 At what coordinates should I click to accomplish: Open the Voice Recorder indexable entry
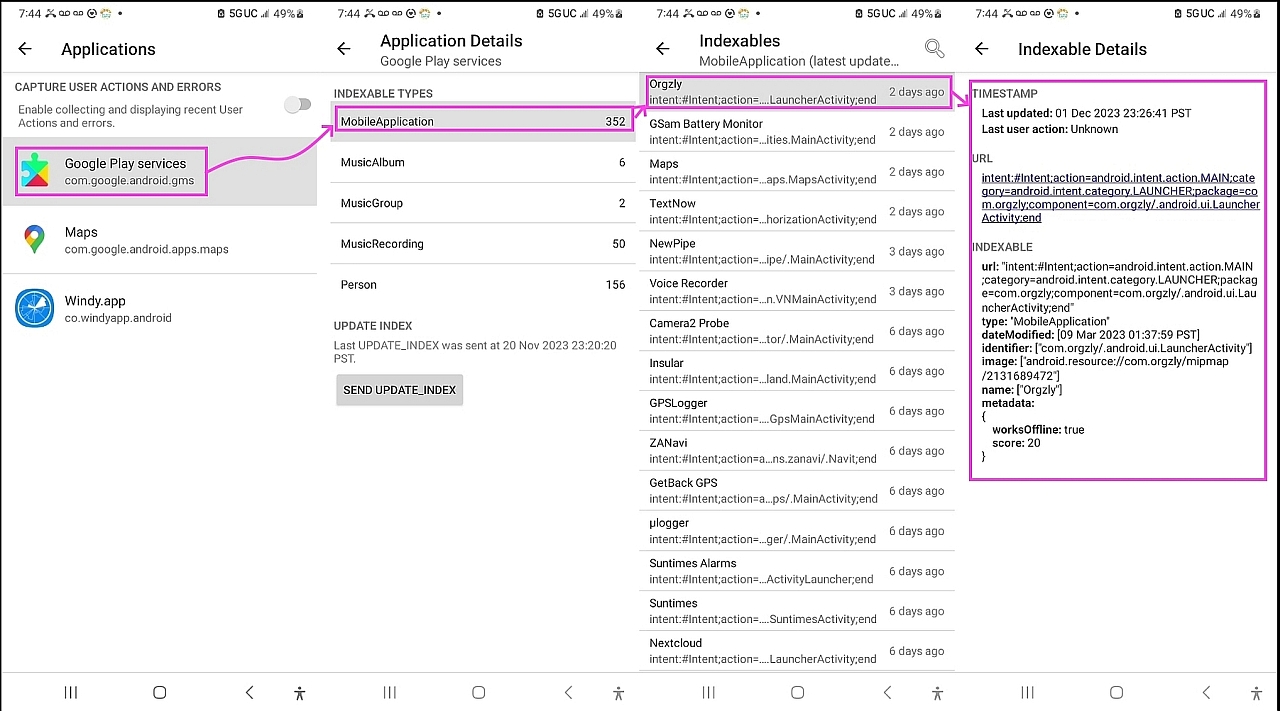(x=797, y=292)
